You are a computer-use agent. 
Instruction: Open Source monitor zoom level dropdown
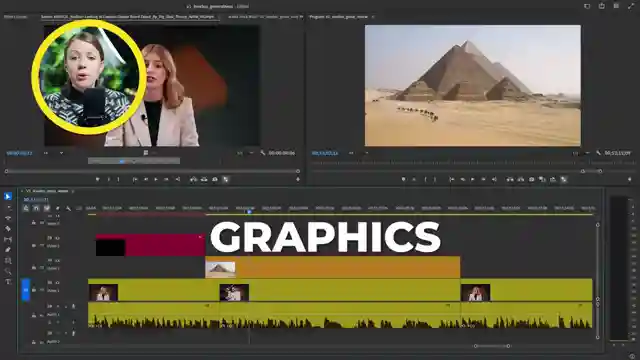tap(53, 153)
